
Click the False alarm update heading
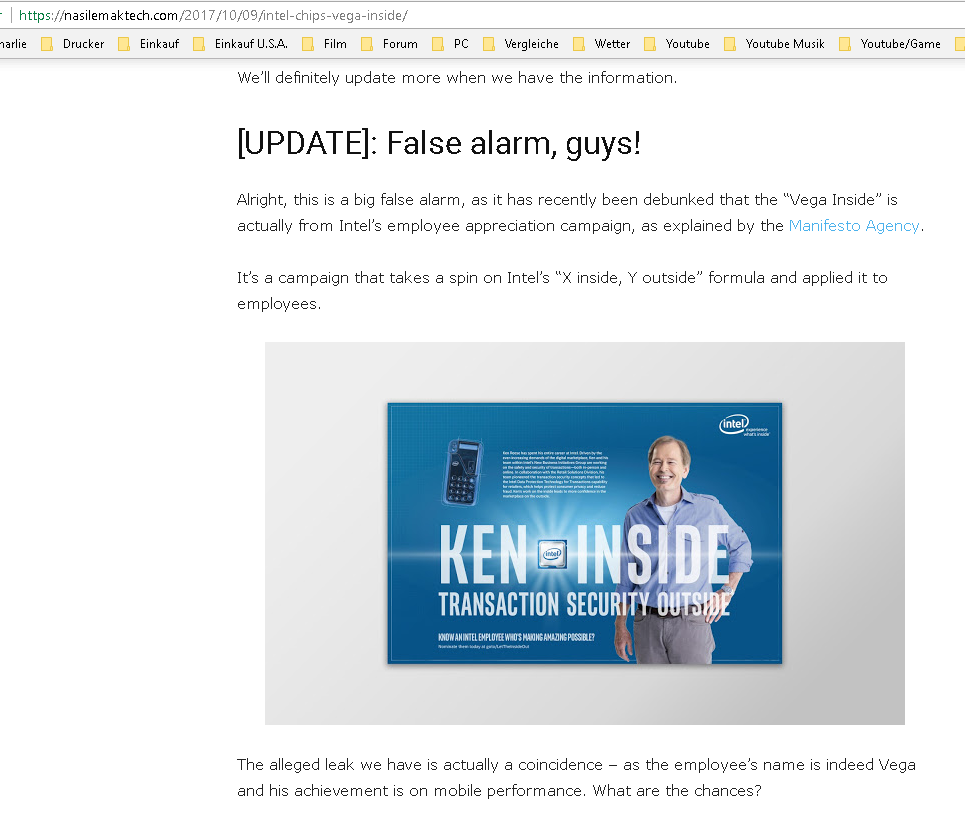(x=439, y=144)
